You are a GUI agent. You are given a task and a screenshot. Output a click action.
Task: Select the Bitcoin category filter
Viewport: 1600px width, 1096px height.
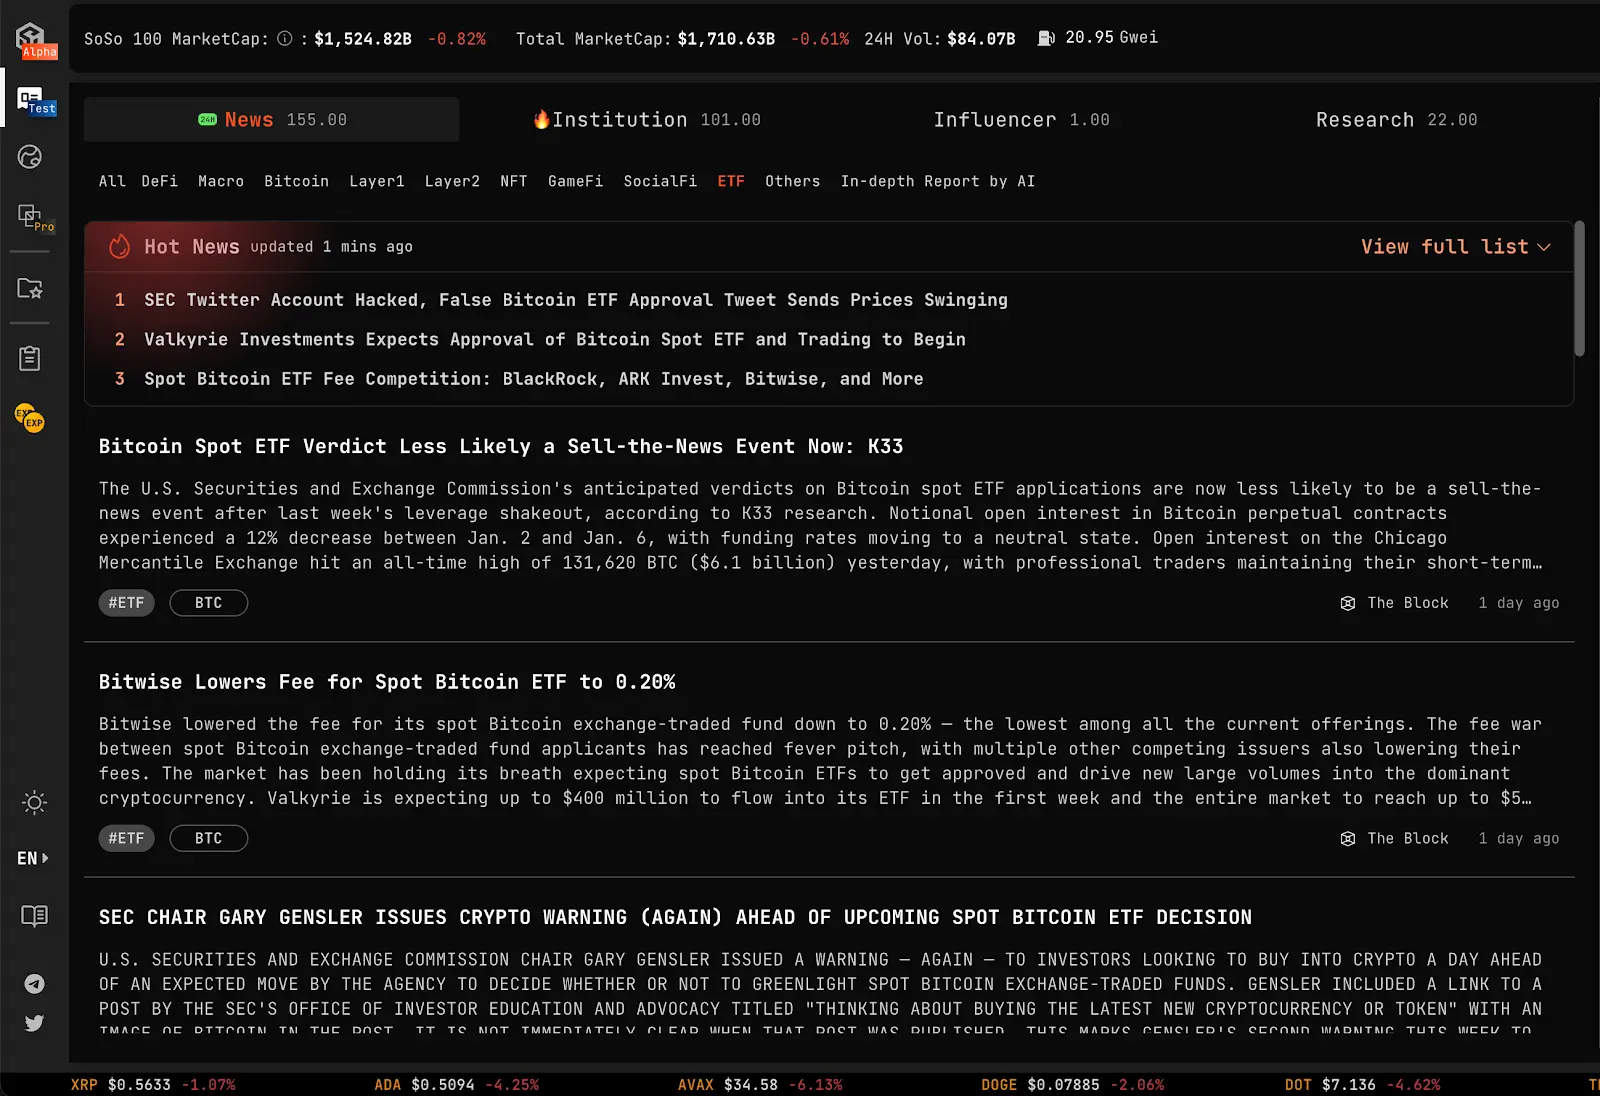[296, 181]
